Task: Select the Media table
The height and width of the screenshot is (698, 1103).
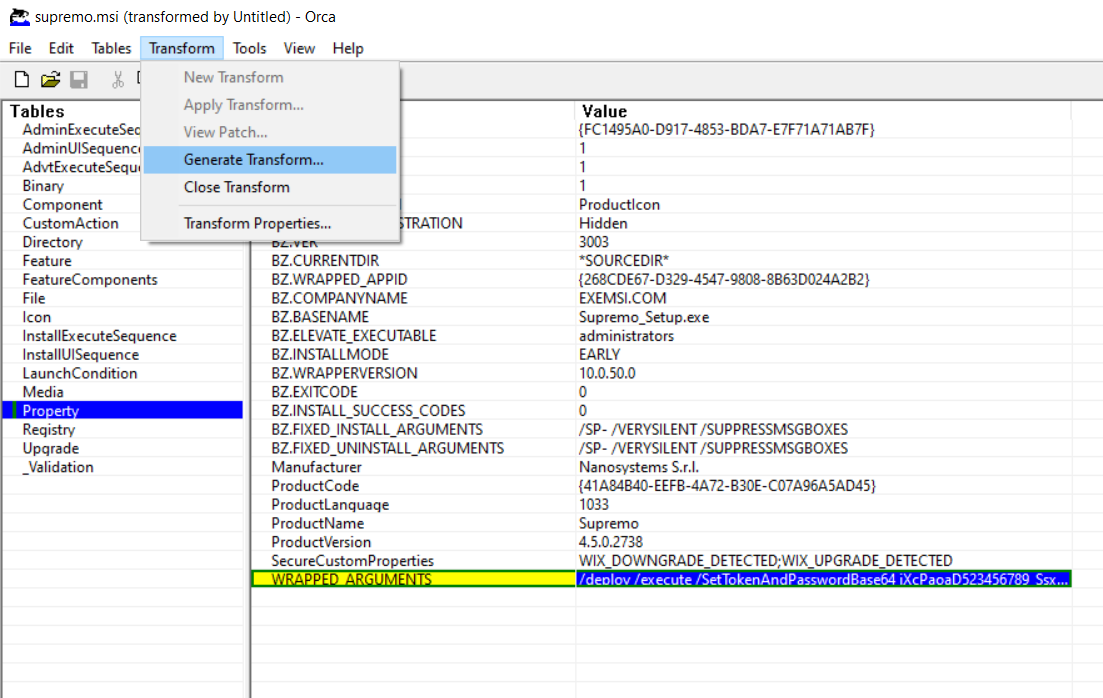Action: point(43,392)
